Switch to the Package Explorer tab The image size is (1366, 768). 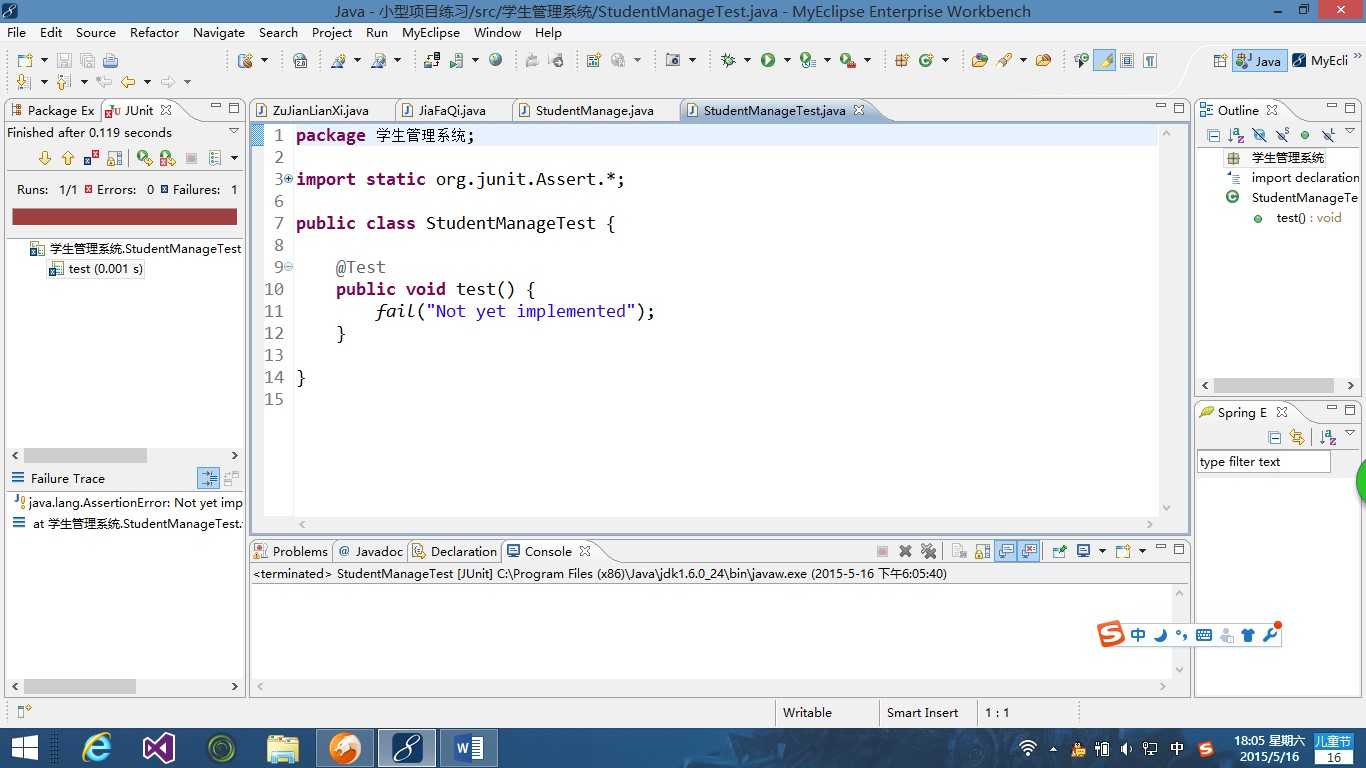(x=52, y=110)
